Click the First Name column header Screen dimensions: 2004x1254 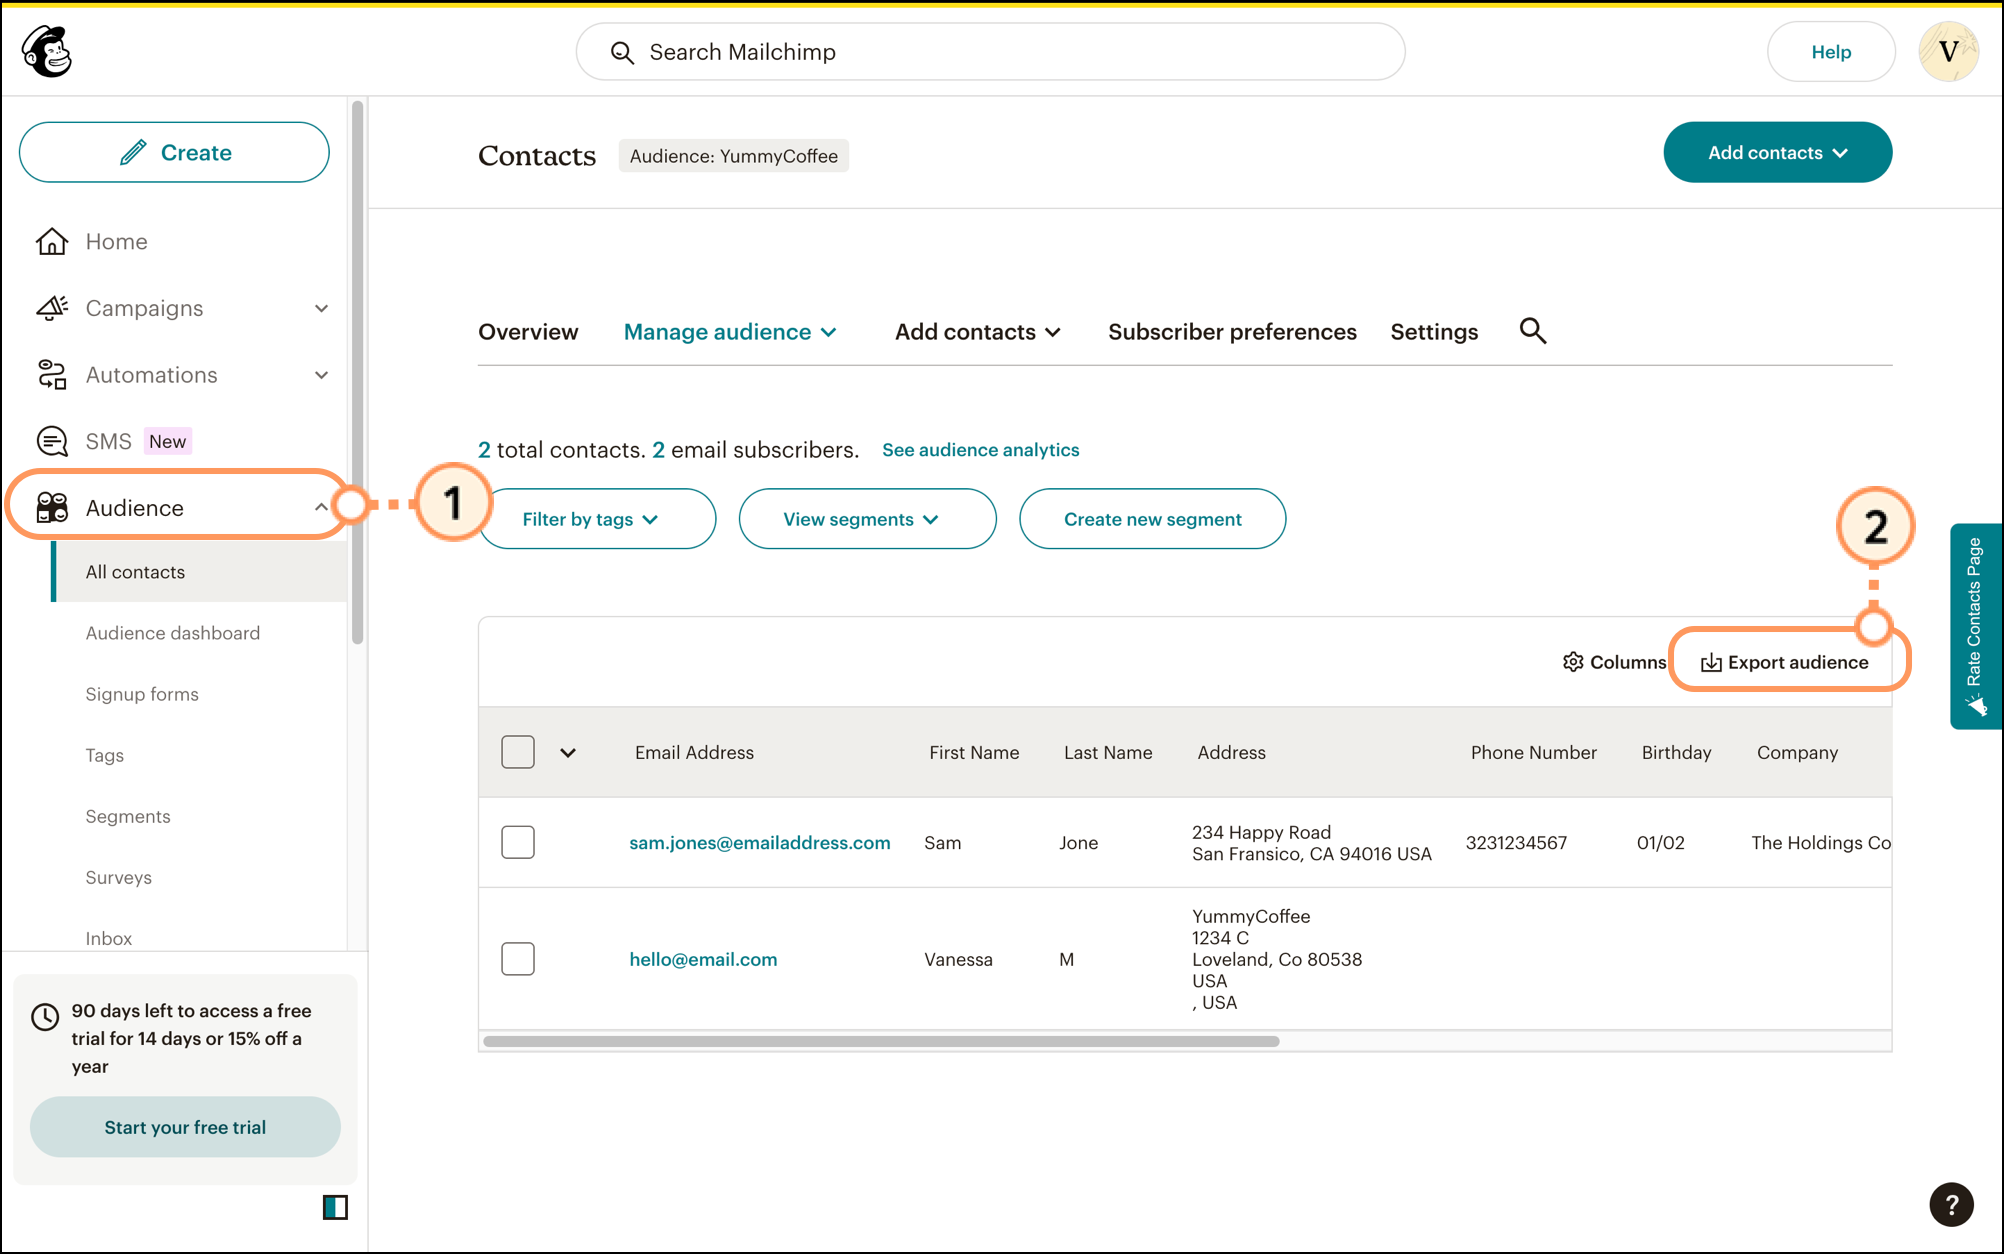click(974, 753)
